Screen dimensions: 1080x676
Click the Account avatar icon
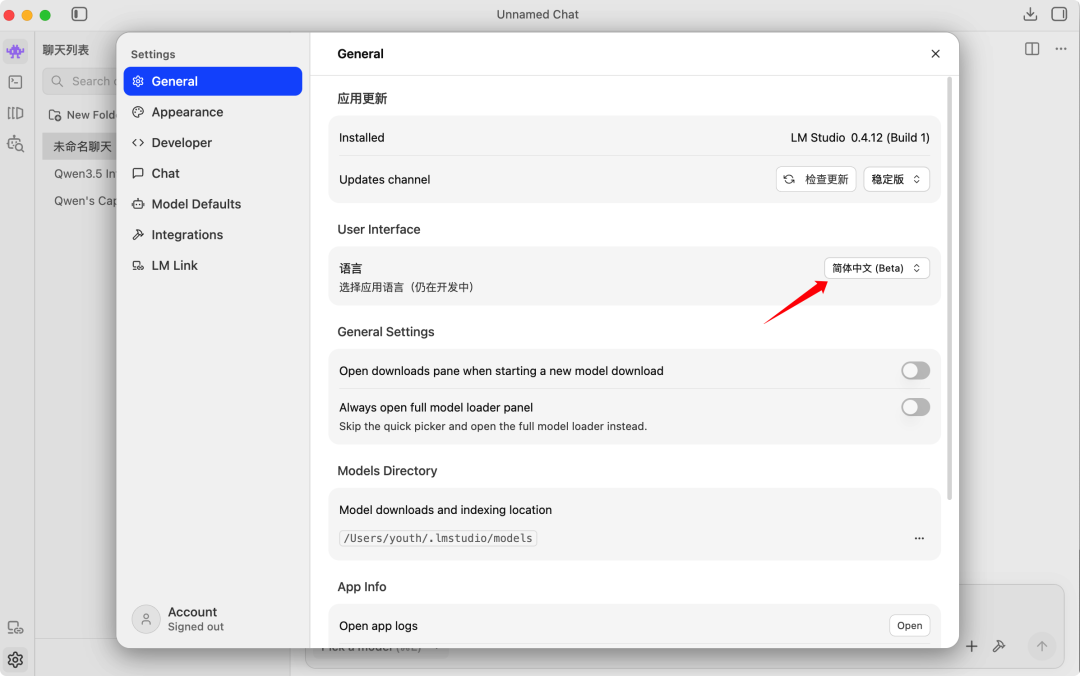(146, 619)
